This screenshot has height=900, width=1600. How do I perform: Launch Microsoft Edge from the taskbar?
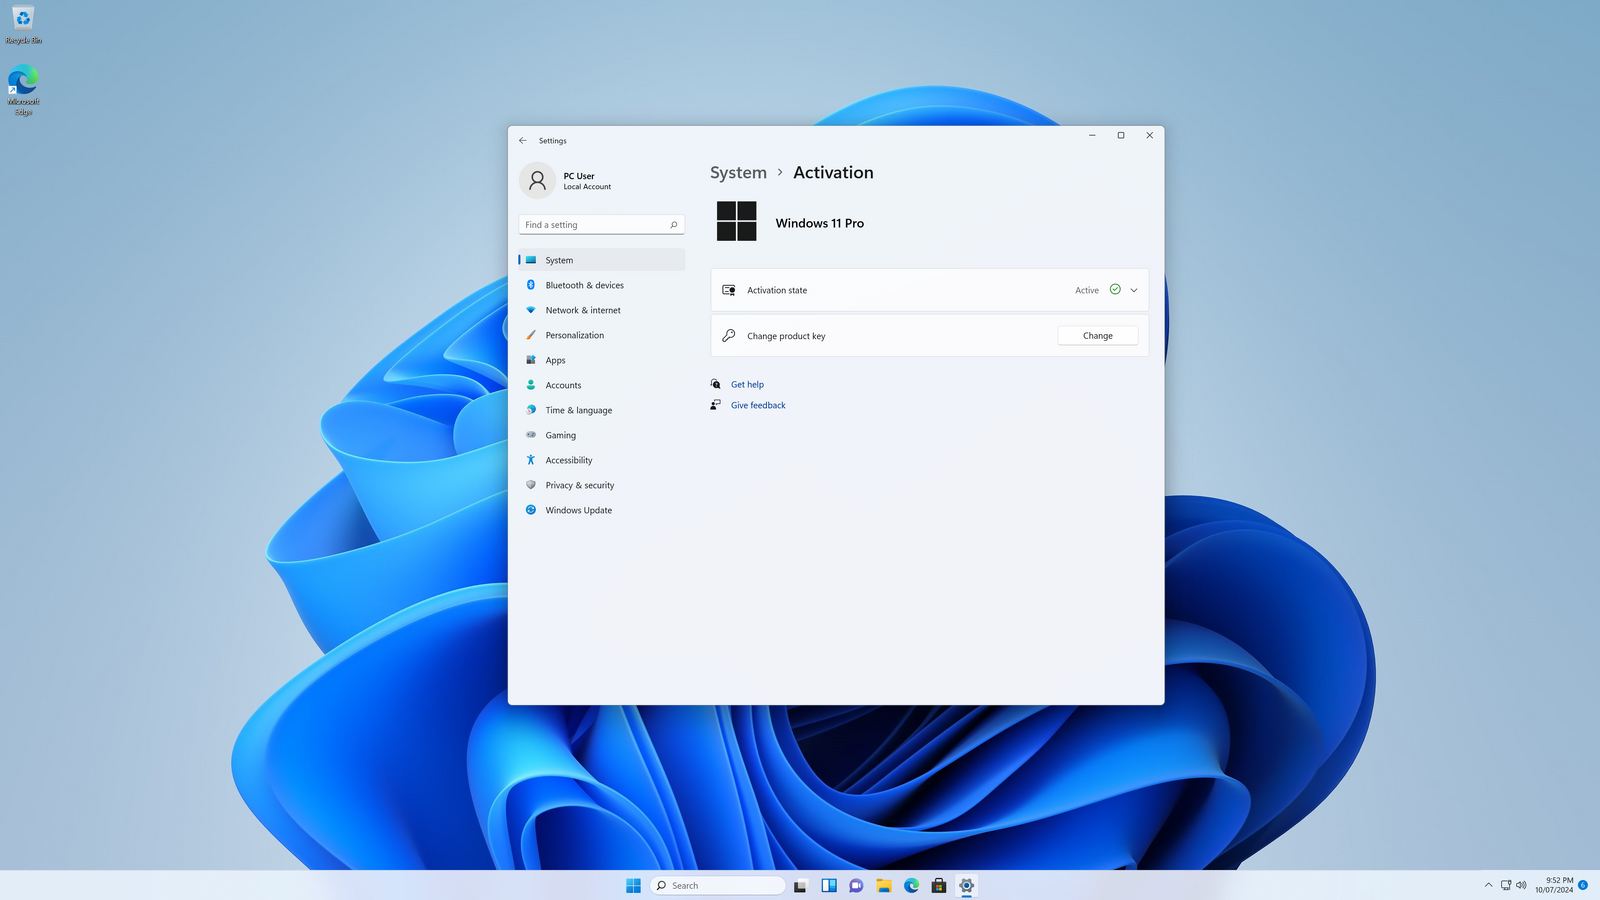pyautogui.click(x=912, y=885)
